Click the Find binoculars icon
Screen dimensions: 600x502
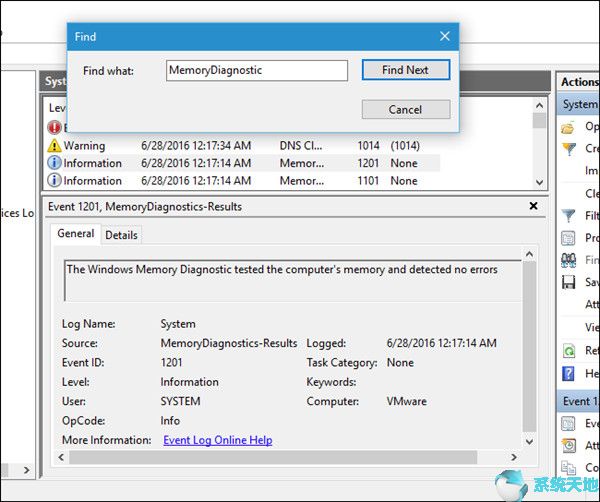point(568,260)
